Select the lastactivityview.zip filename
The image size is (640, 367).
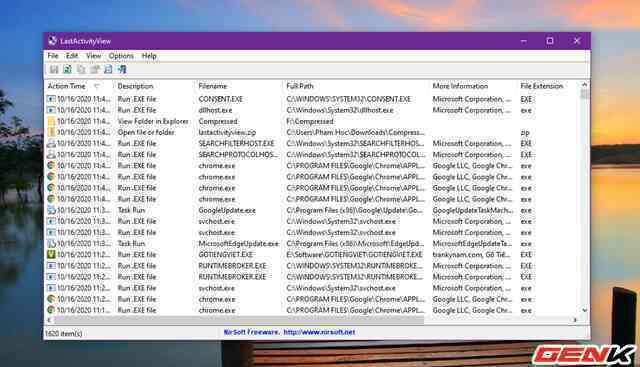click(227, 132)
